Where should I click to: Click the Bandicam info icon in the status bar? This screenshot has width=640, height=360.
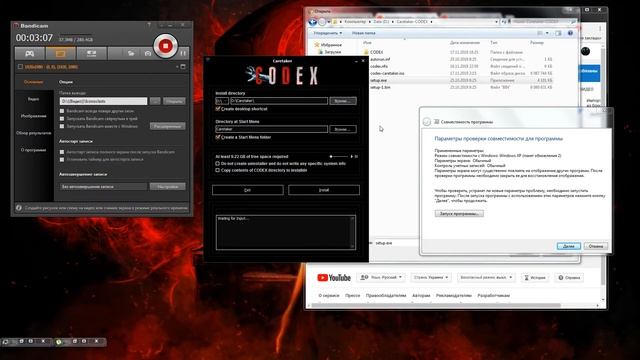pyautogui.click(x=19, y=208)
